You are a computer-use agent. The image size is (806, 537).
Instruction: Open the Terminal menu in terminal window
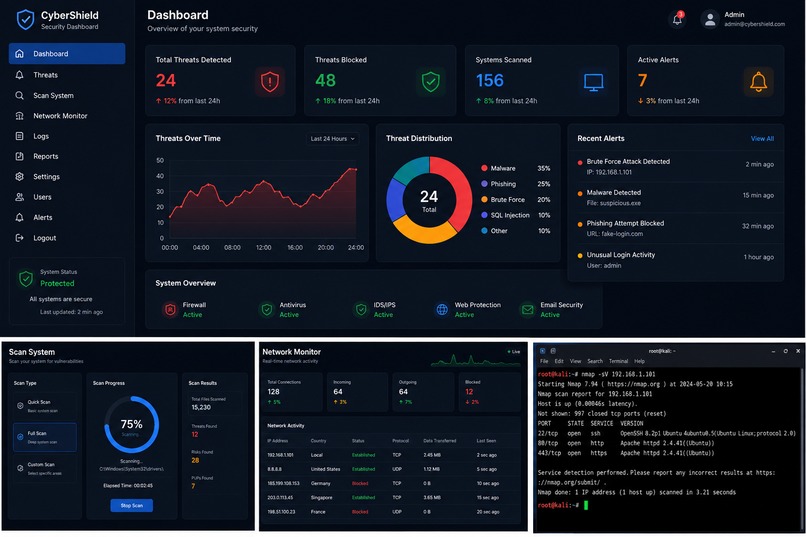(x=618, y=361)
